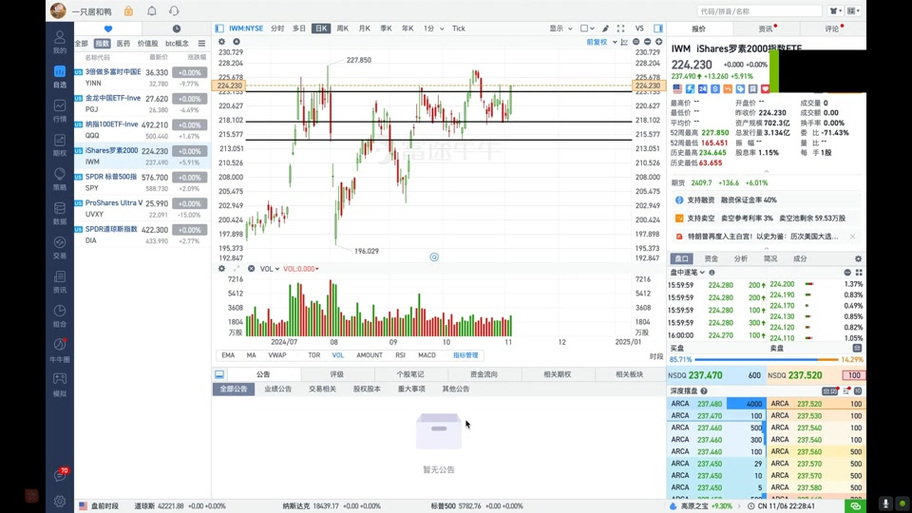Toggle the 时段 session display
This screenshot has height=513, width=912.
coord(656,356)
